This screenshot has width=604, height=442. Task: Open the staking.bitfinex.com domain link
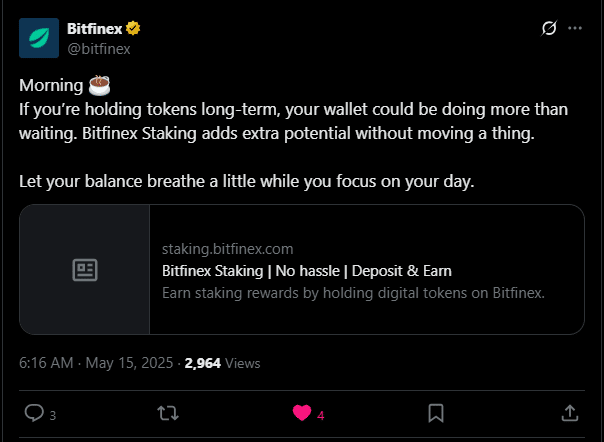pyautogui.click(x=227, y=249)
